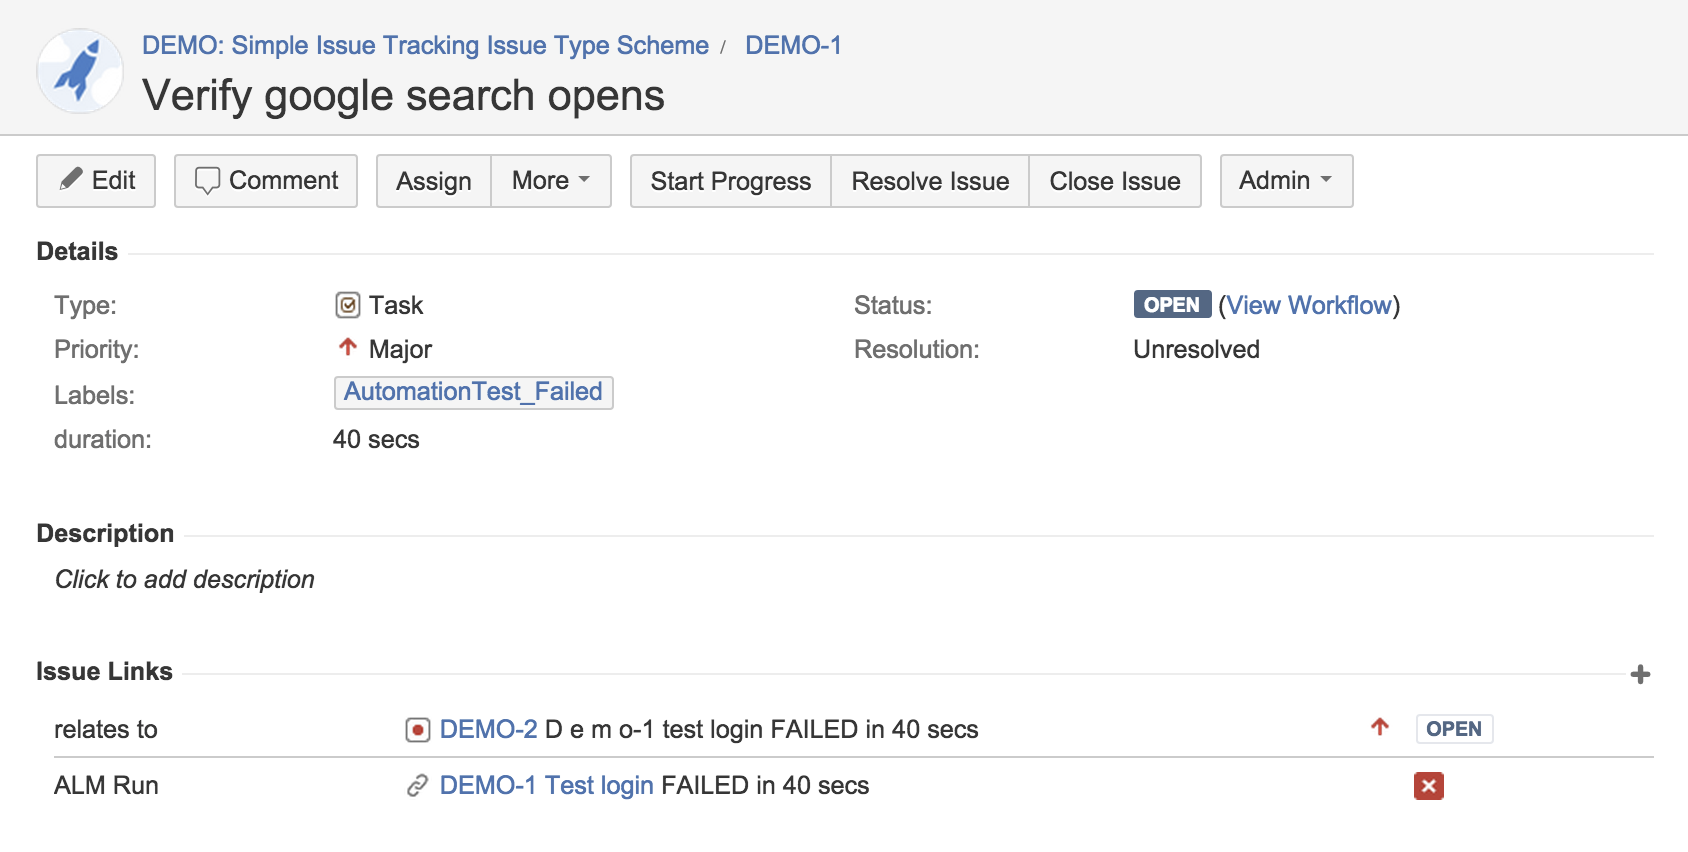Click to add description field

185,580
